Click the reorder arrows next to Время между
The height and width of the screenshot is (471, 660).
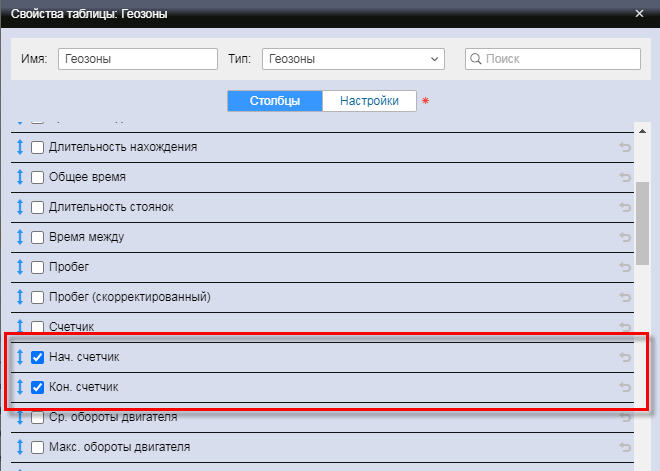(19, 237)
